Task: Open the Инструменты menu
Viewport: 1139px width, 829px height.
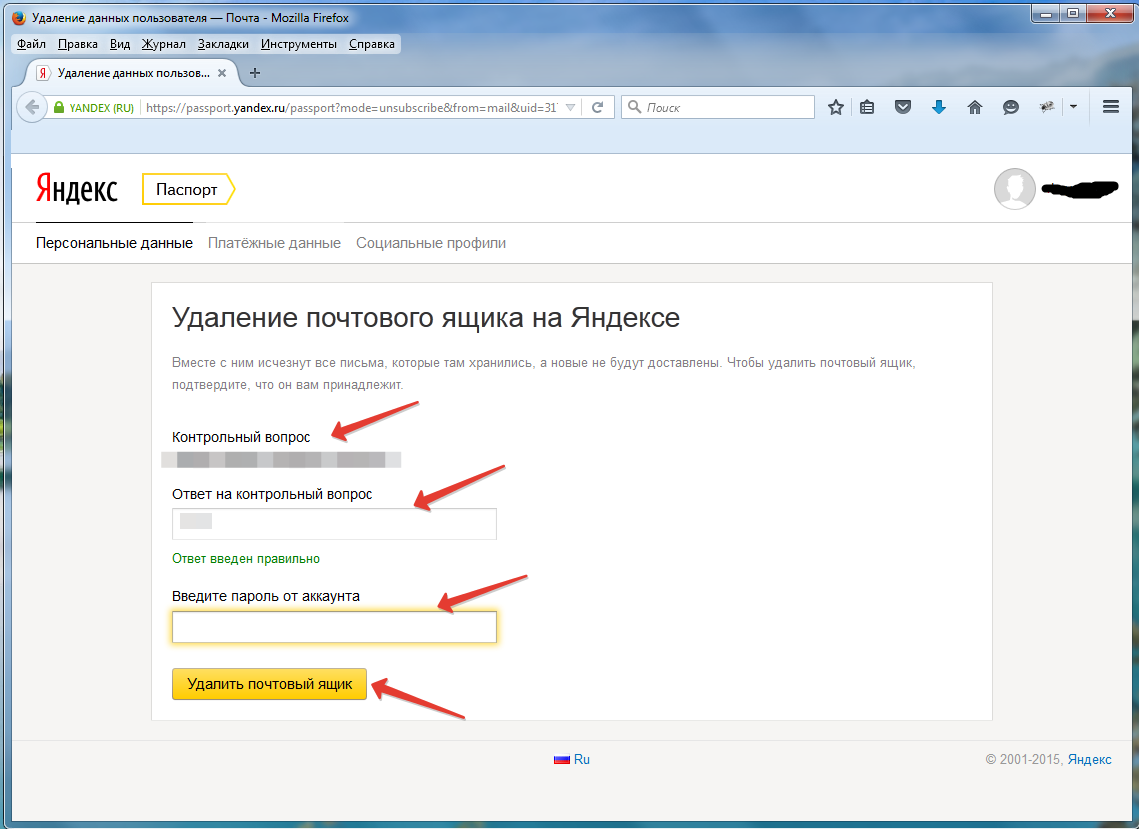Action: (298, 44)
